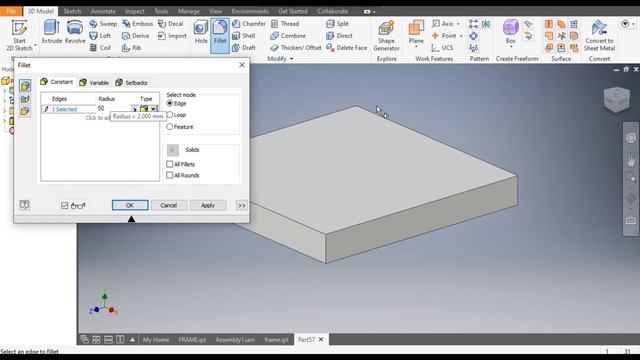The image size is (640, 360).
Task: Click Convert to Sheet Metal
Action: pyautogui.click(x=599, y=36)
